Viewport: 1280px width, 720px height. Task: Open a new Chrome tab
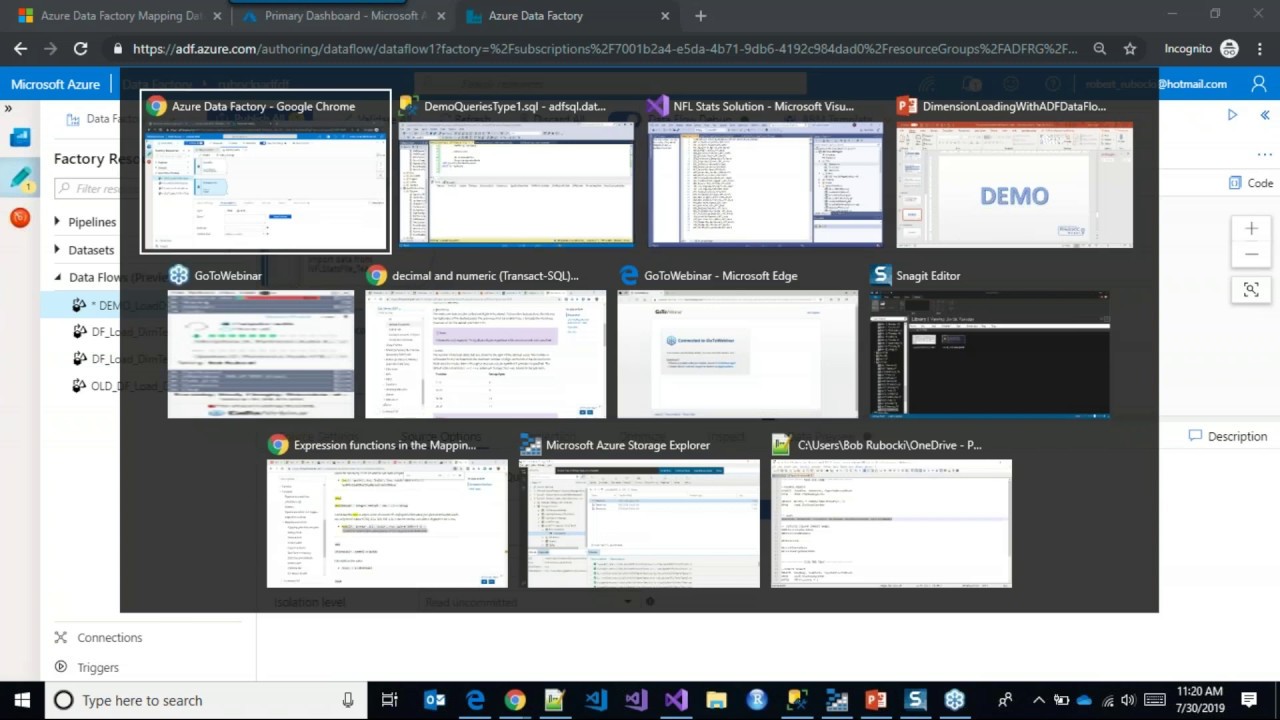pyautogui.click(x=700, y=16)
